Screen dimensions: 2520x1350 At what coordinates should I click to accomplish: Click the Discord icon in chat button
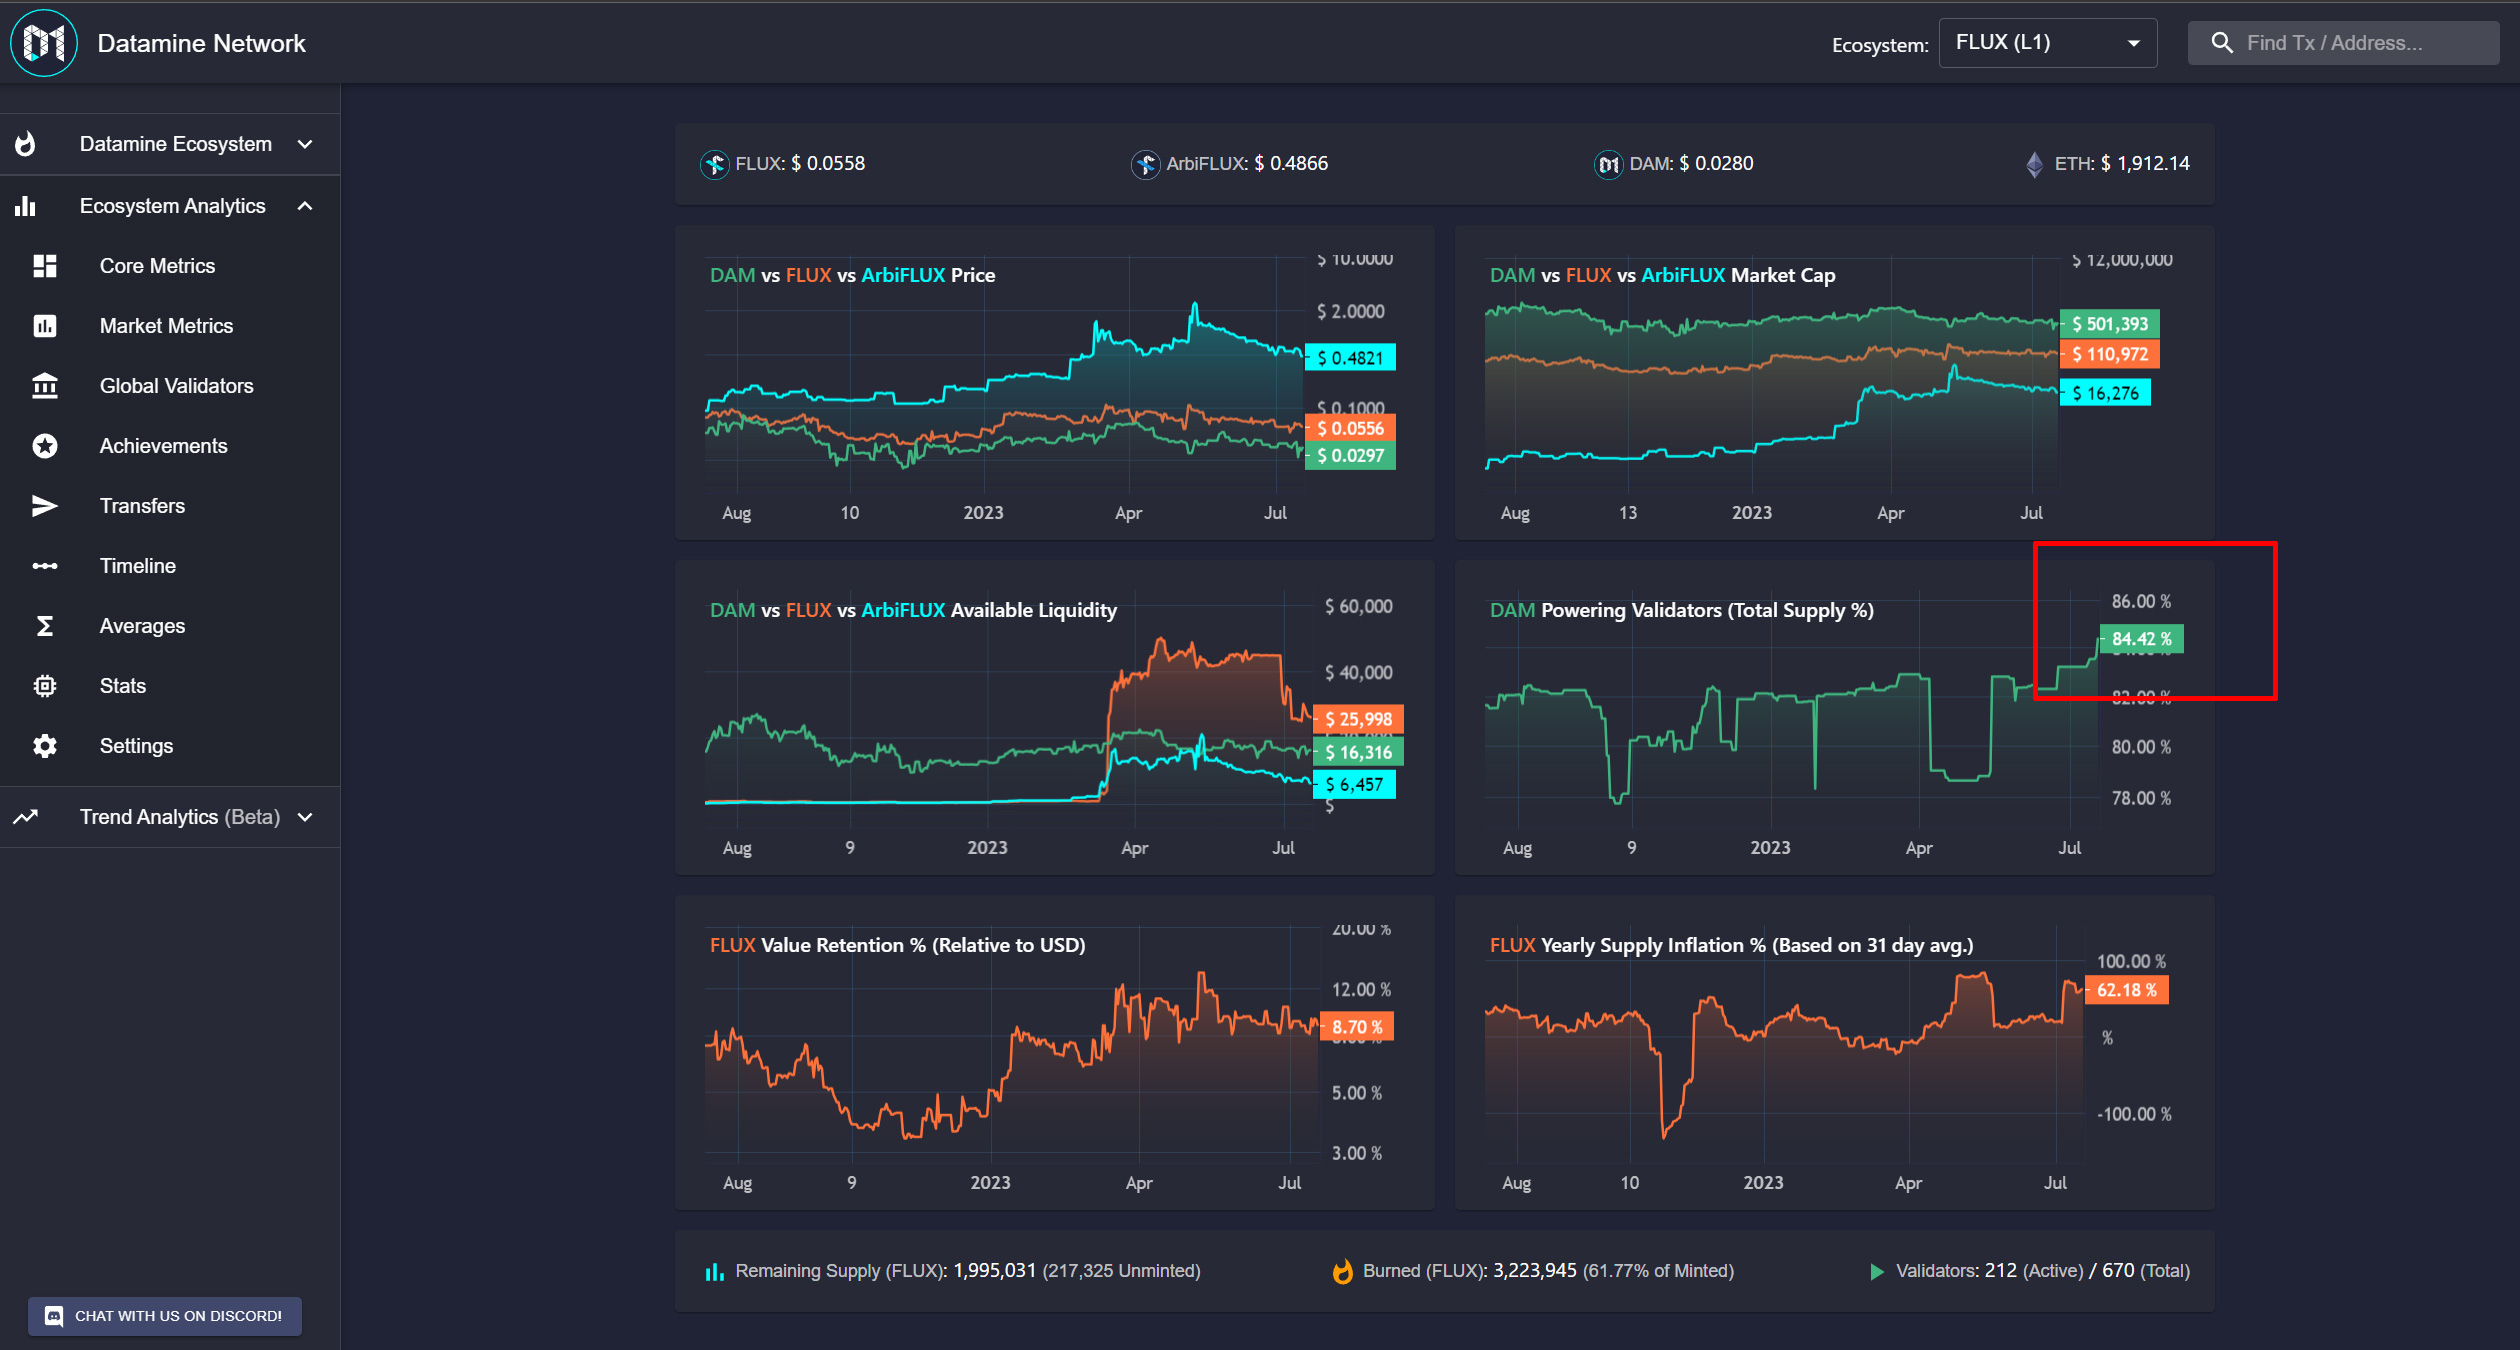tap(54, 1316)
